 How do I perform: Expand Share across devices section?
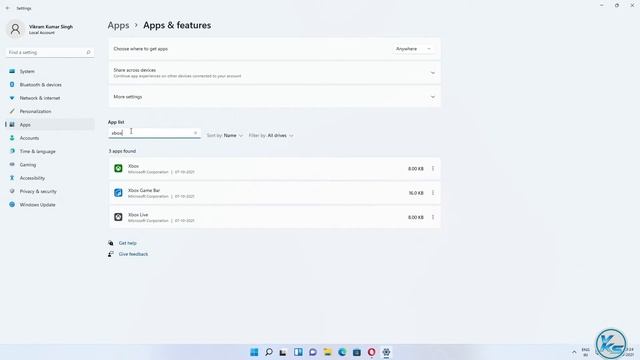[274, 73]
